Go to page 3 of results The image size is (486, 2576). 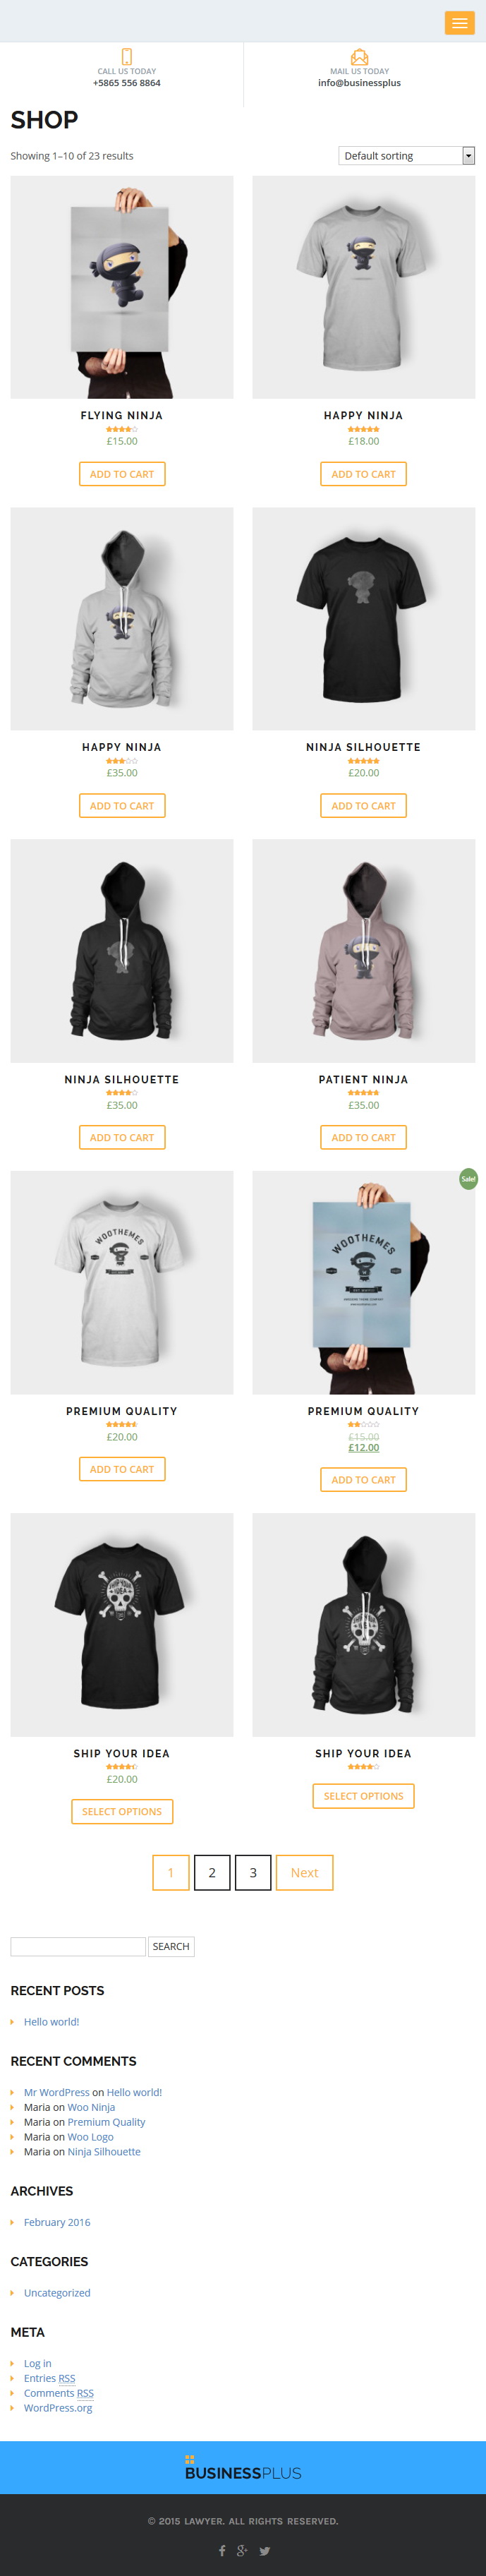tap(253, 1872)
